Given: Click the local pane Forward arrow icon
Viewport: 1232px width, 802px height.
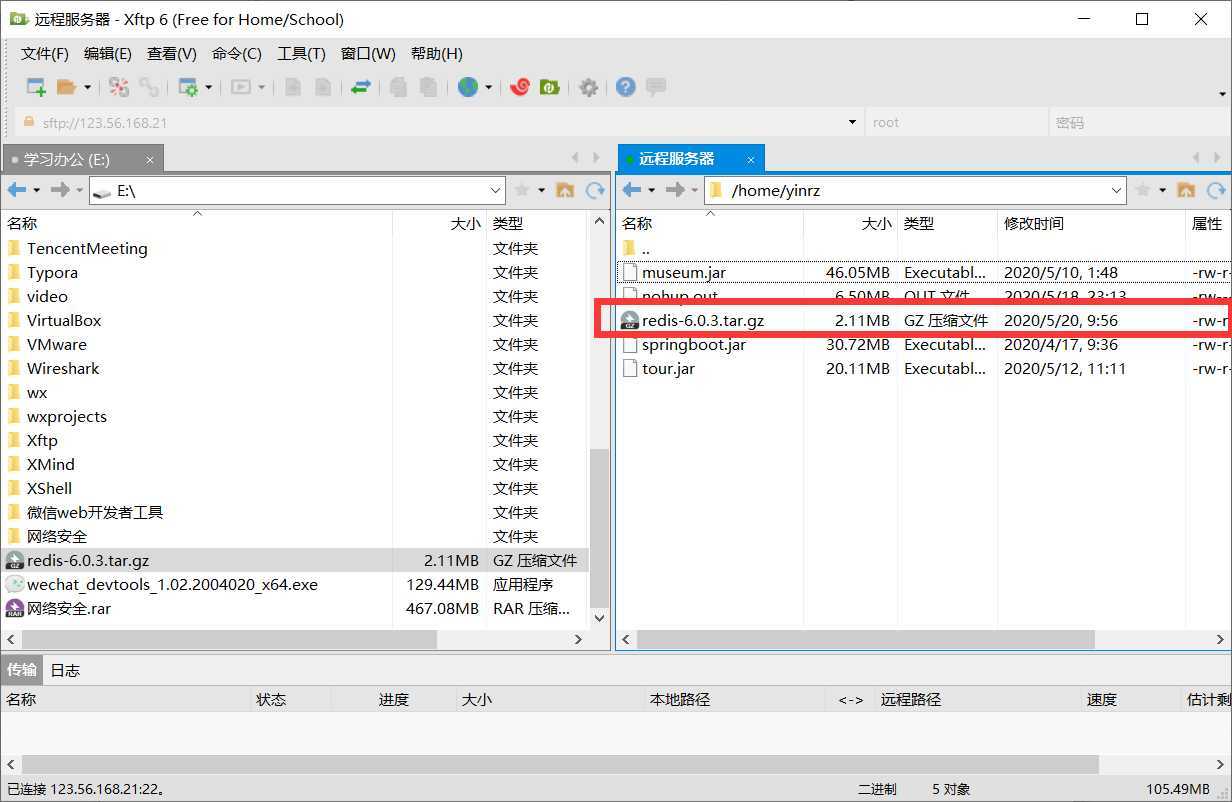Looking at the screenshot, I should point(60,190).
